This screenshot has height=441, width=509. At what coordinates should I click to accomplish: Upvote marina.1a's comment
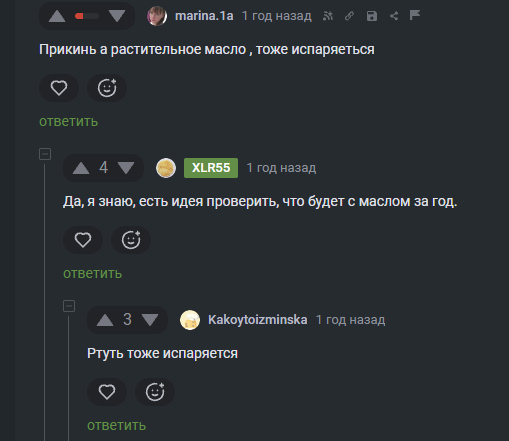click(x=57, y=16)
